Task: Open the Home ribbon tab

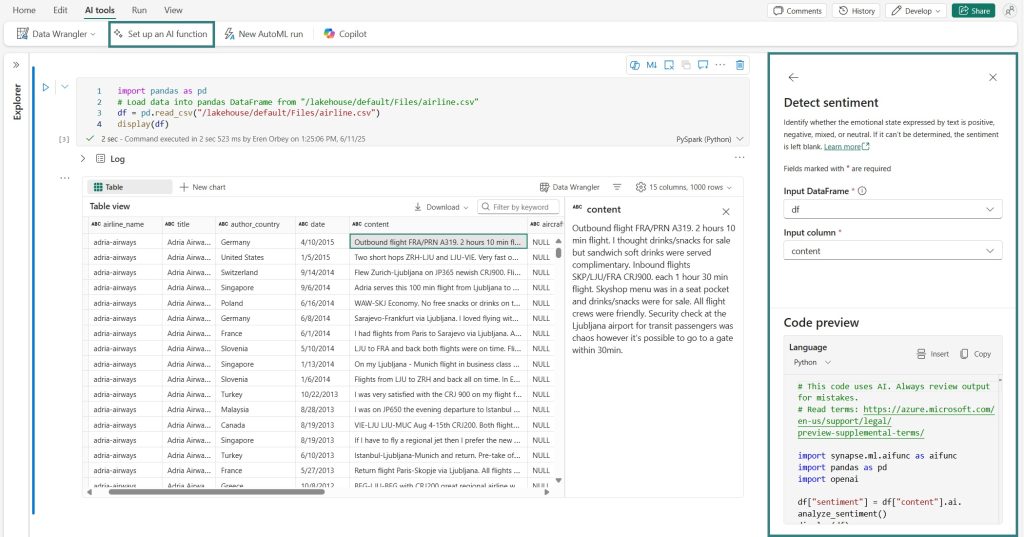Action: [x=24, y=10]
